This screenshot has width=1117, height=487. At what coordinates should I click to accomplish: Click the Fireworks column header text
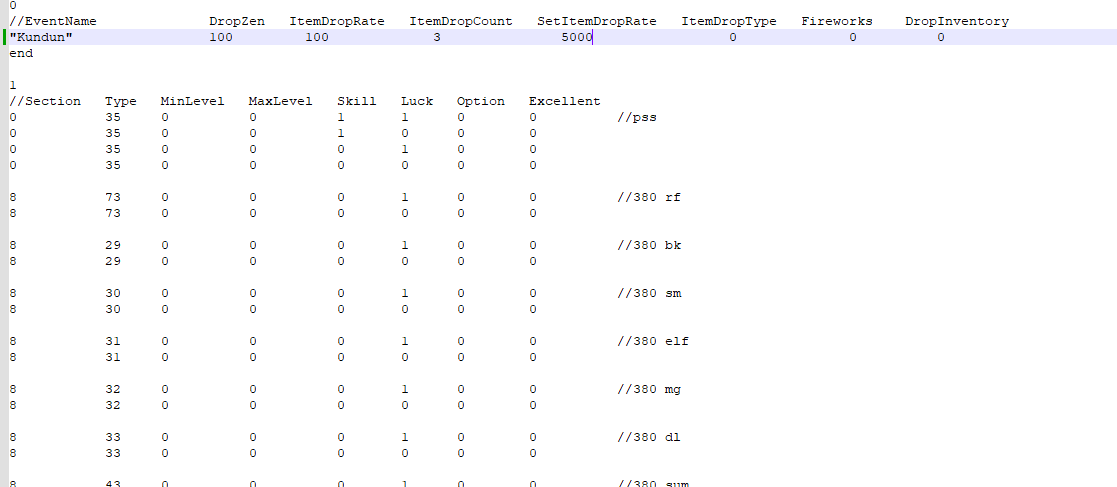point(837,21)
